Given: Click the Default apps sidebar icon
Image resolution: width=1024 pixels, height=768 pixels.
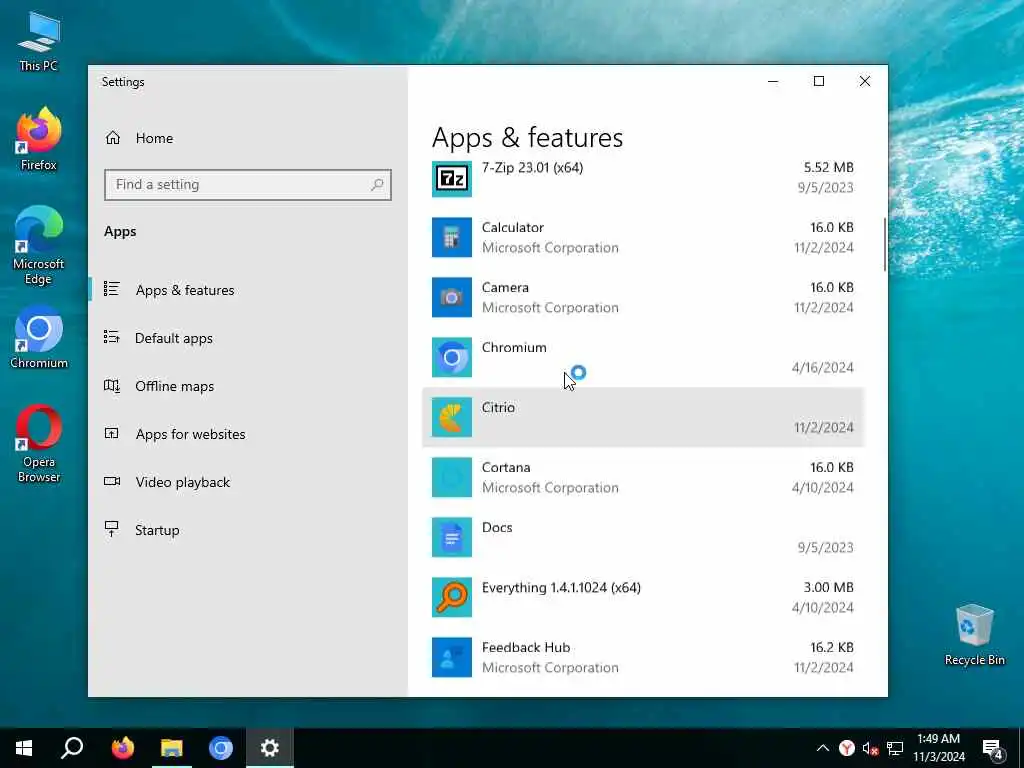Looking at the screenshot, I should (112, 337).
